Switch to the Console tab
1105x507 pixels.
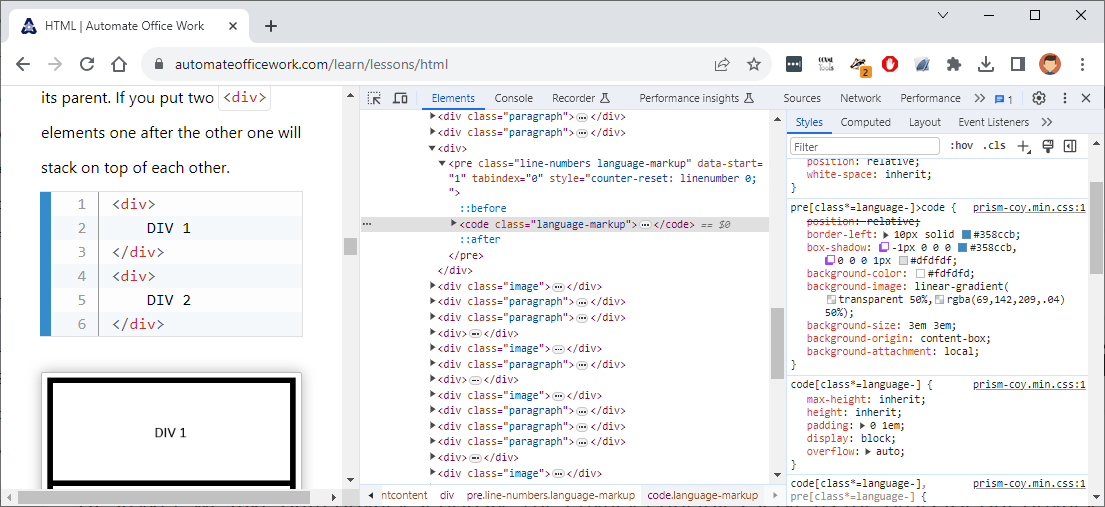(x=513, y=98)
